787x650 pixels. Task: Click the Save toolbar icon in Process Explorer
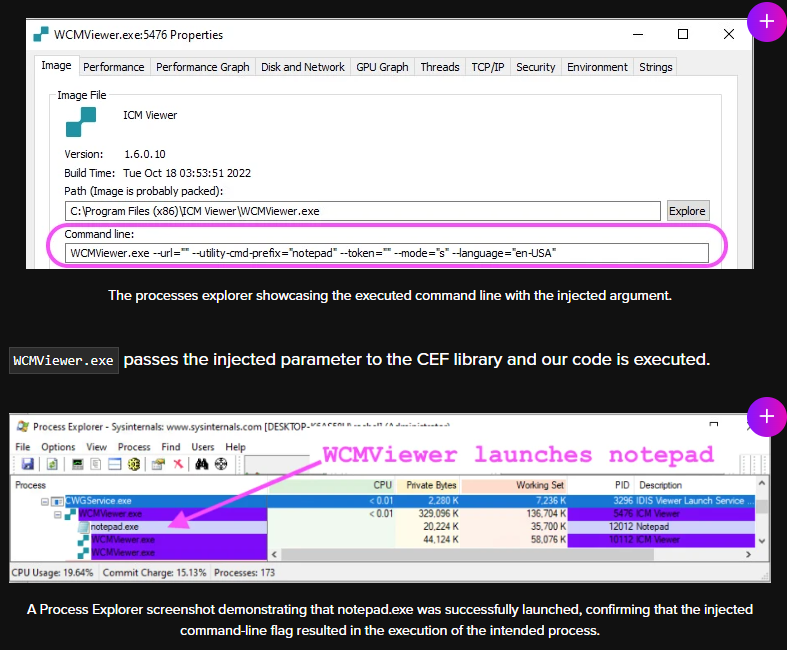[28, 464]
